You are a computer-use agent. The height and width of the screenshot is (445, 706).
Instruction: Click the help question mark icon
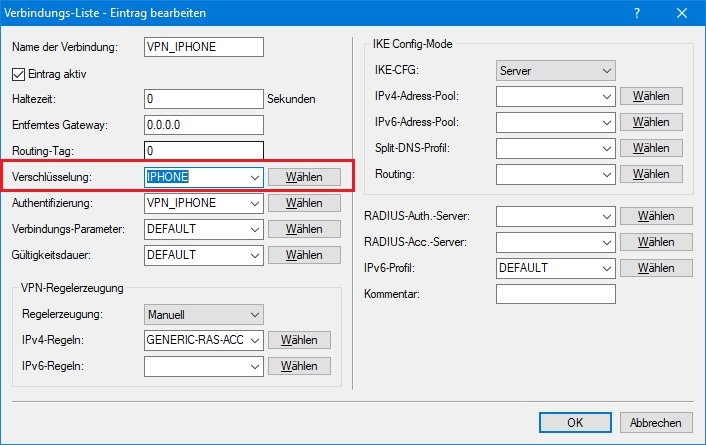(637, 12)
